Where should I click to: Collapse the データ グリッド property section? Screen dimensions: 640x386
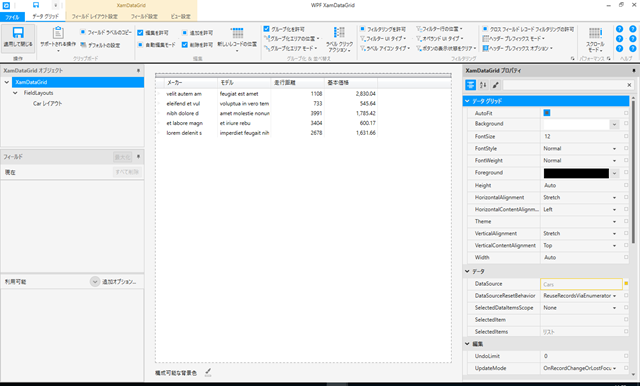pos(467,101)
